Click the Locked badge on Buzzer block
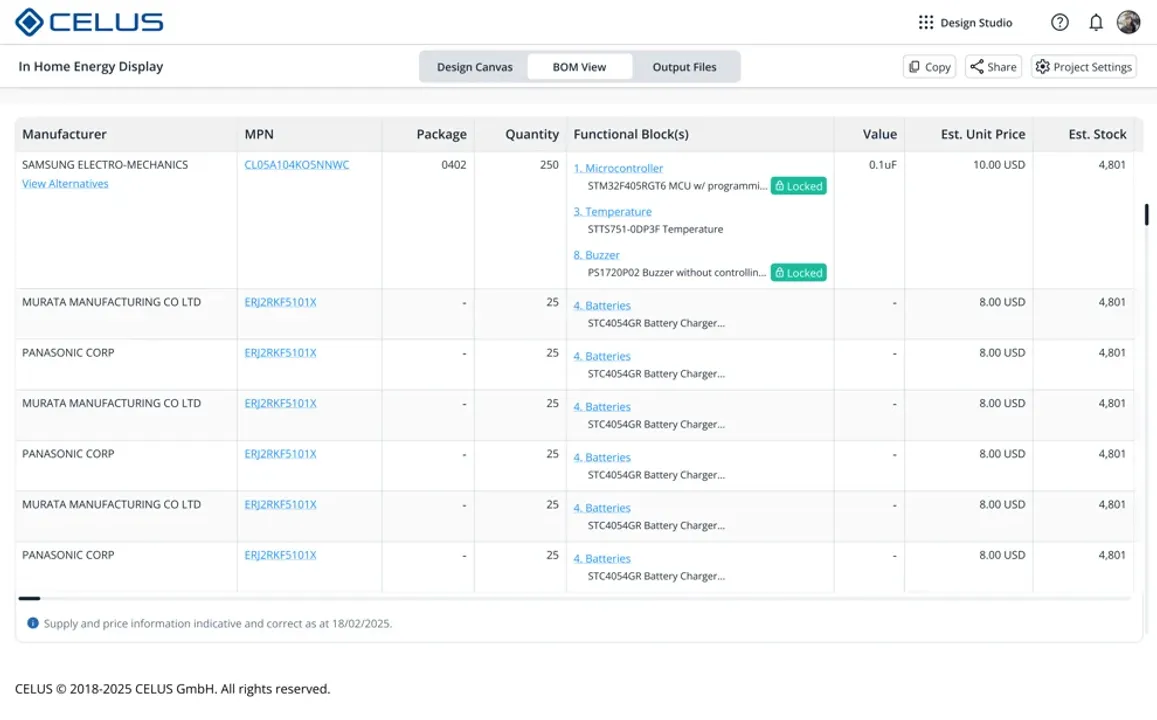The width and height of the screenshot is (1157, 720). [x=798, y=273]
